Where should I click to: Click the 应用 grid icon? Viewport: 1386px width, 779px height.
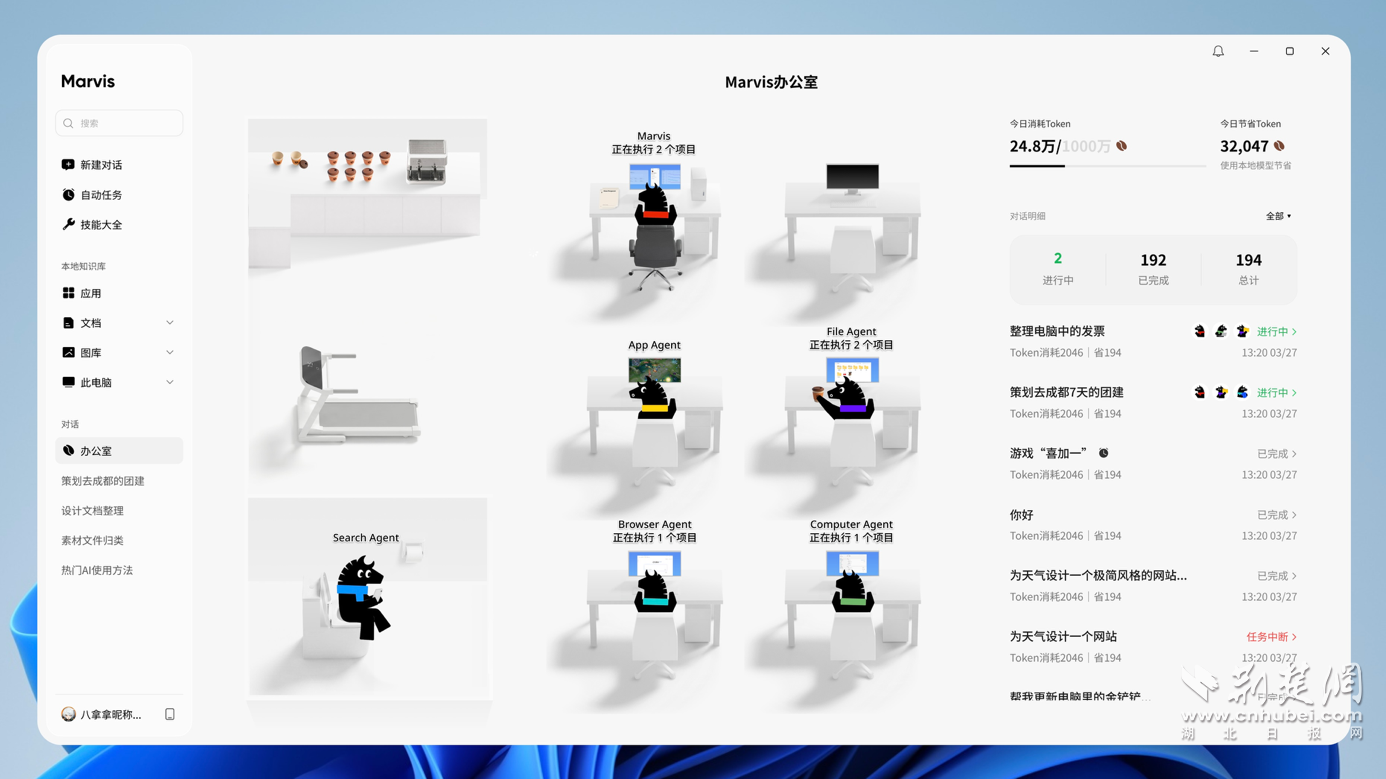tap(68, 293)
